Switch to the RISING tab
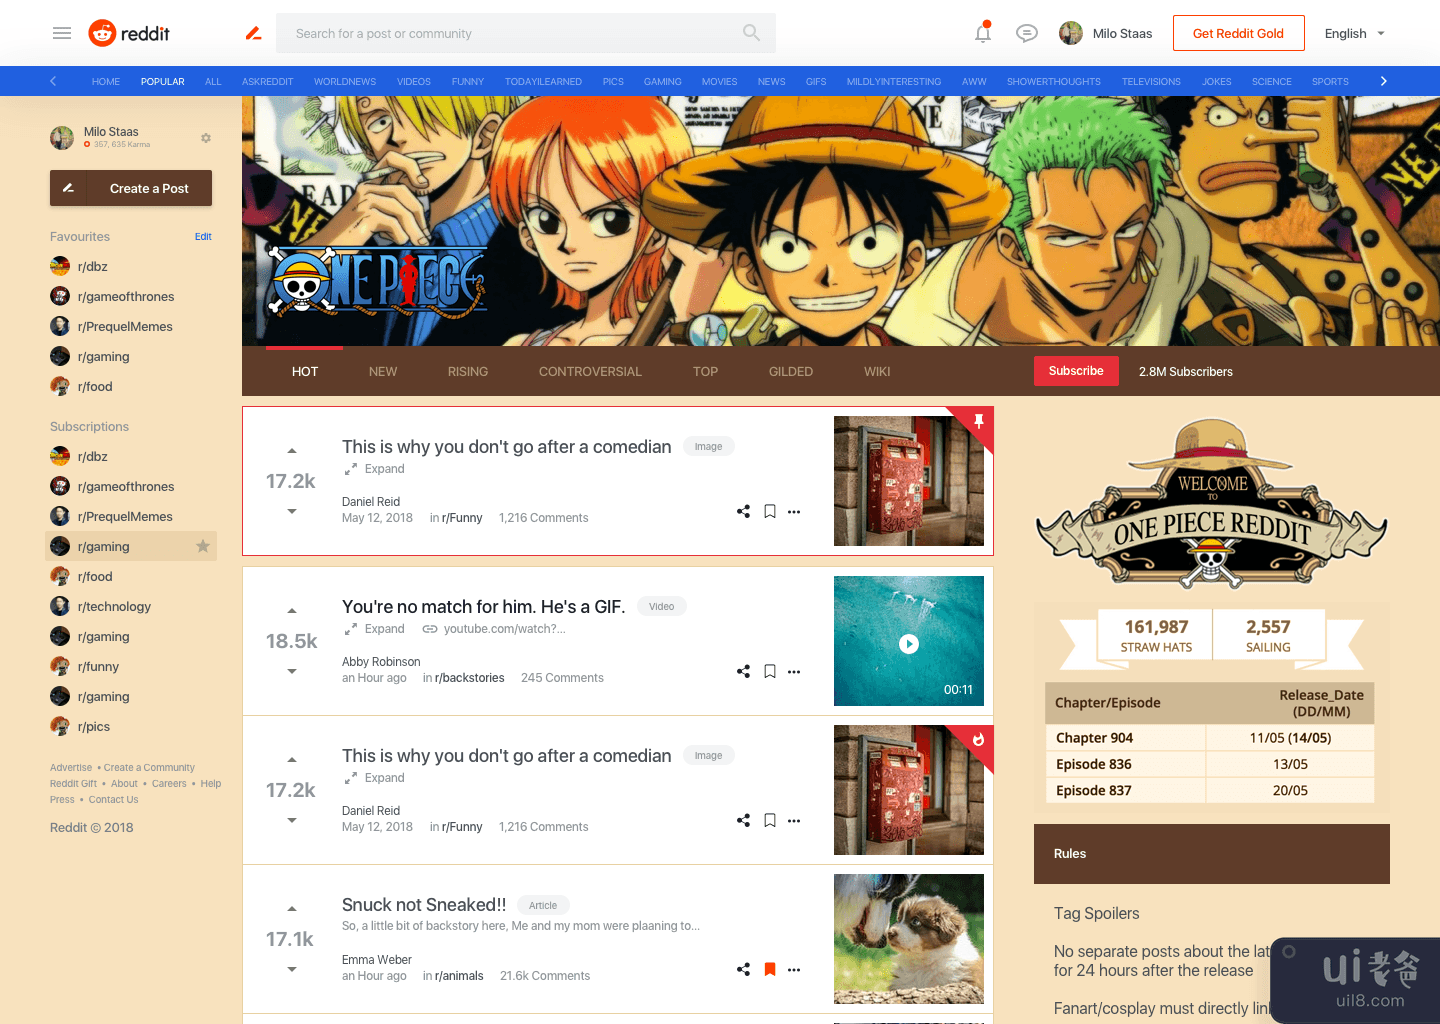The width and height of the screenshot is (1440, 1024). pos(468,371)
